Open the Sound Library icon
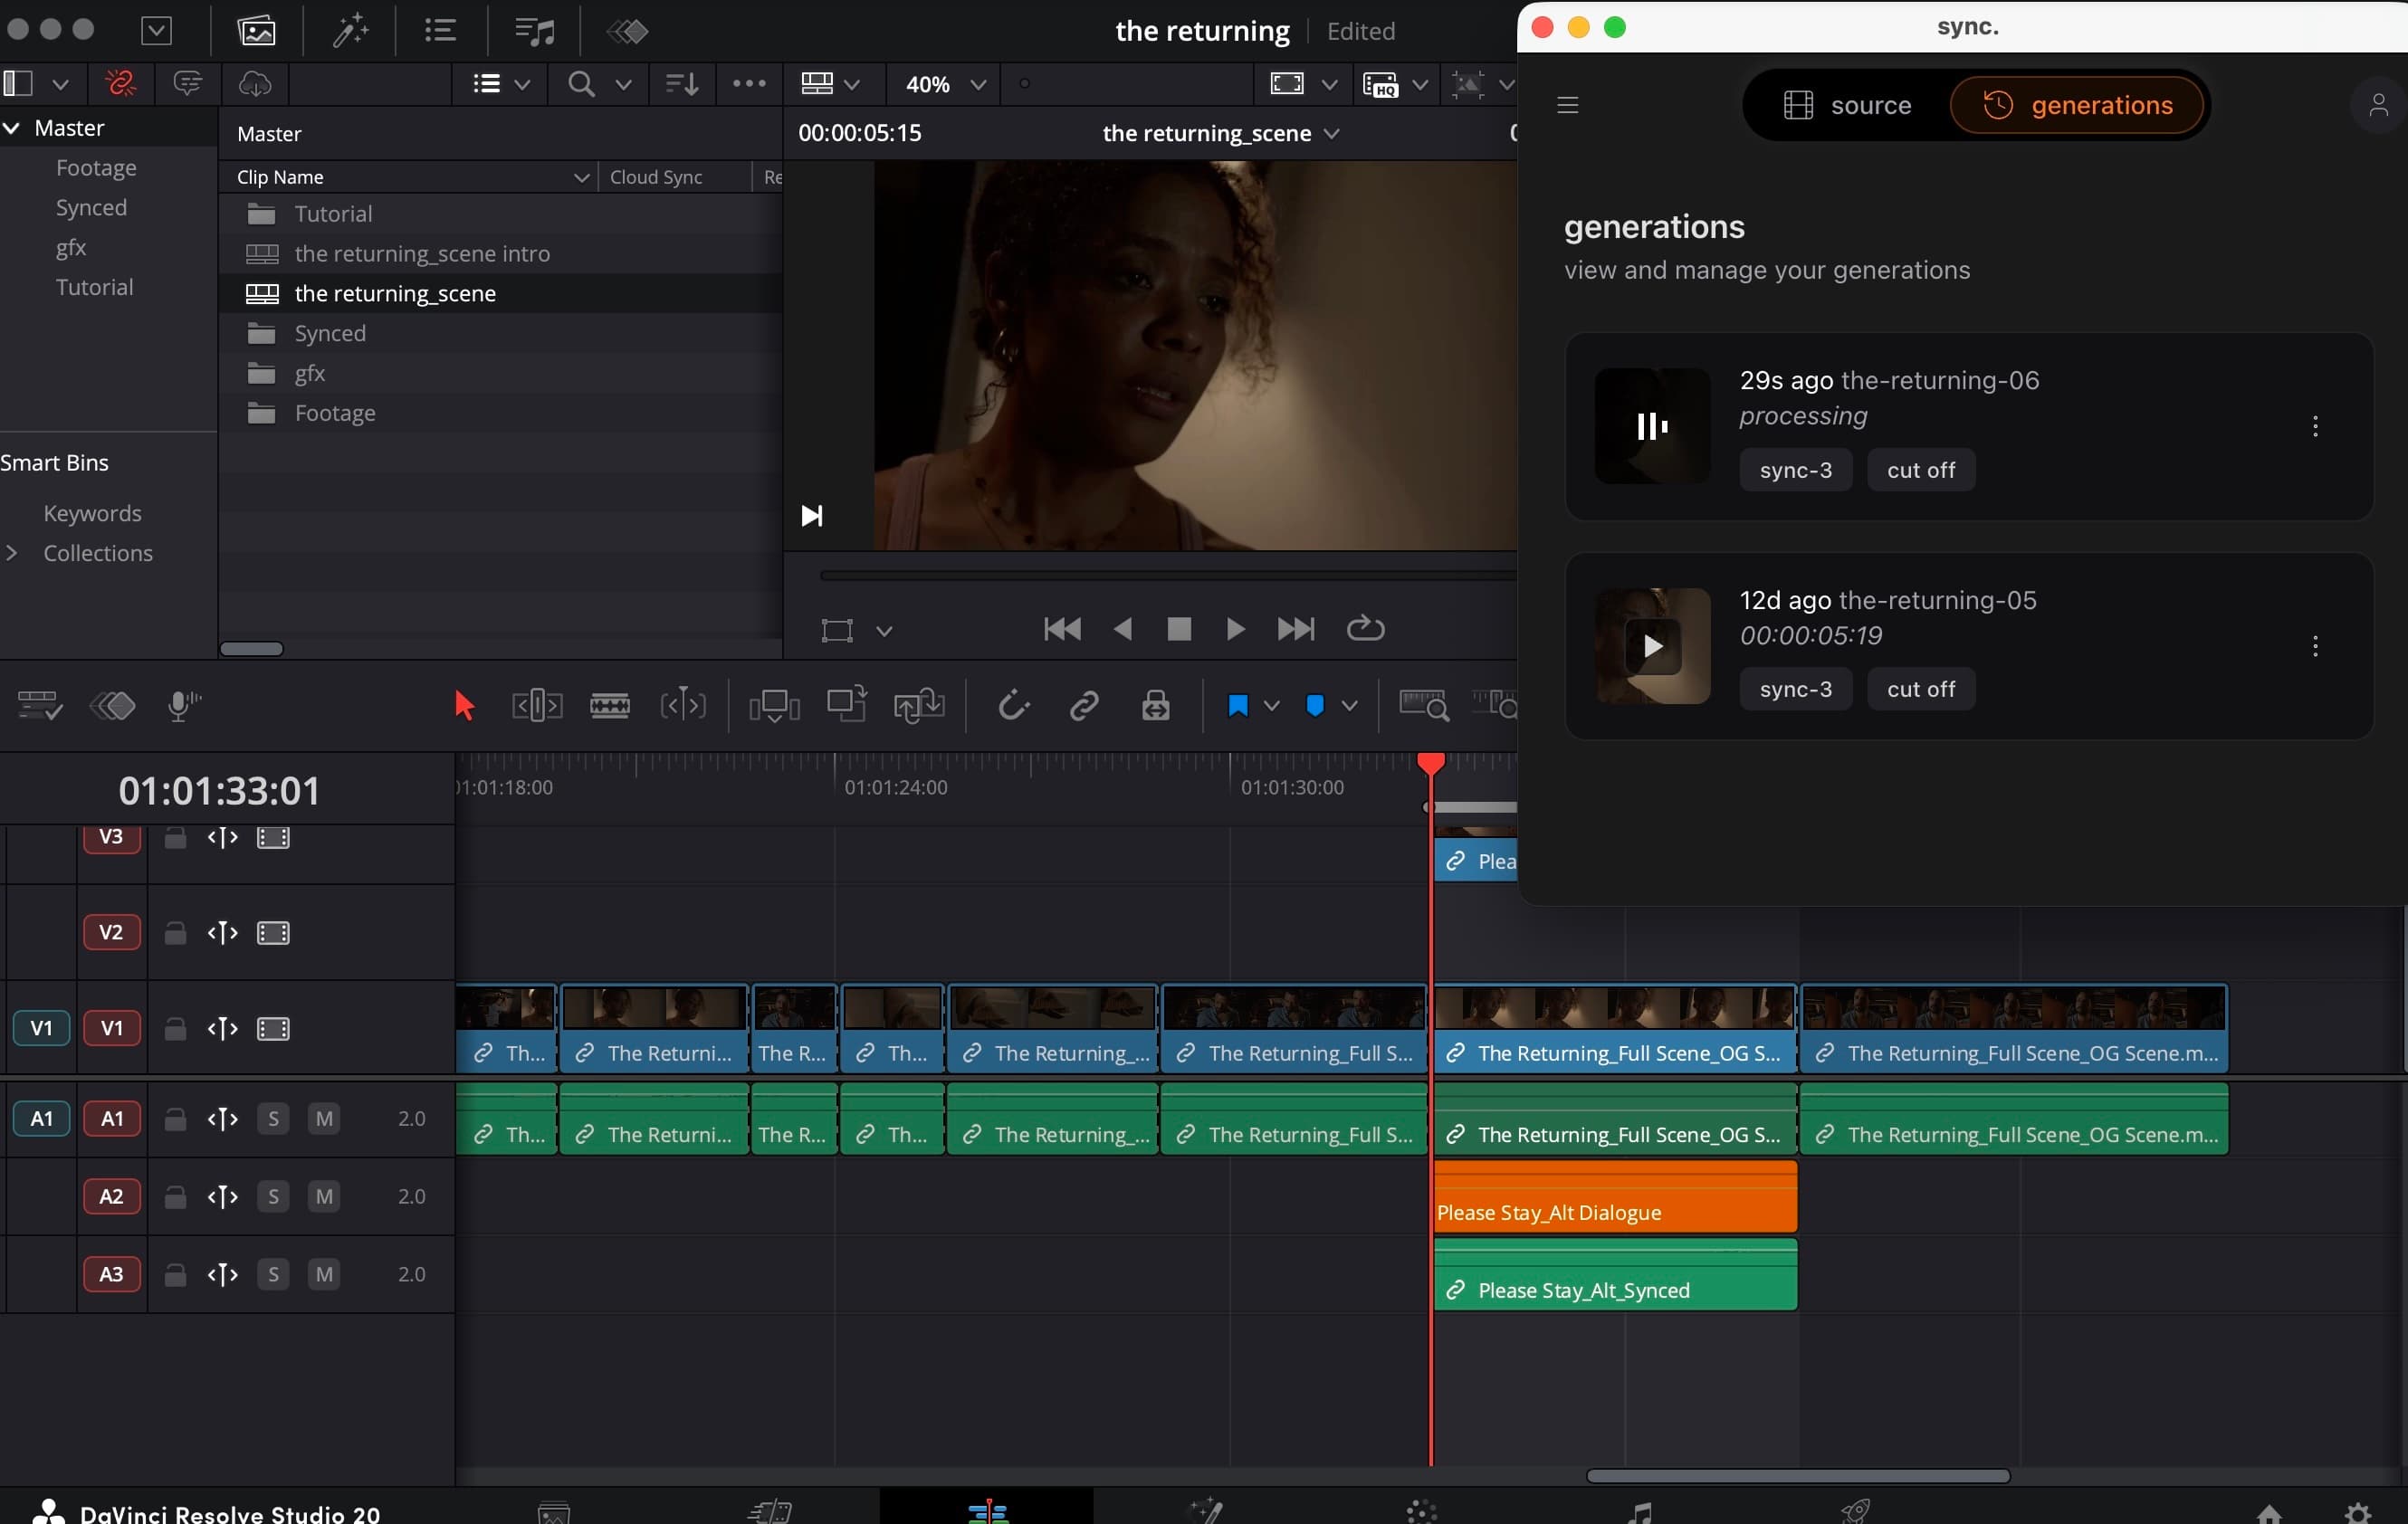 tap(534, 31)
